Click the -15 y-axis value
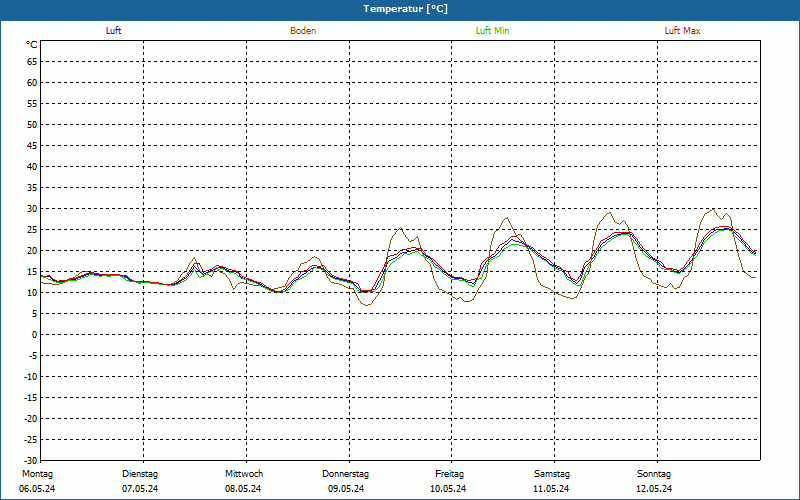Image resolution: width=800 pixels, height=500 pixels. [x=31, y=397]
